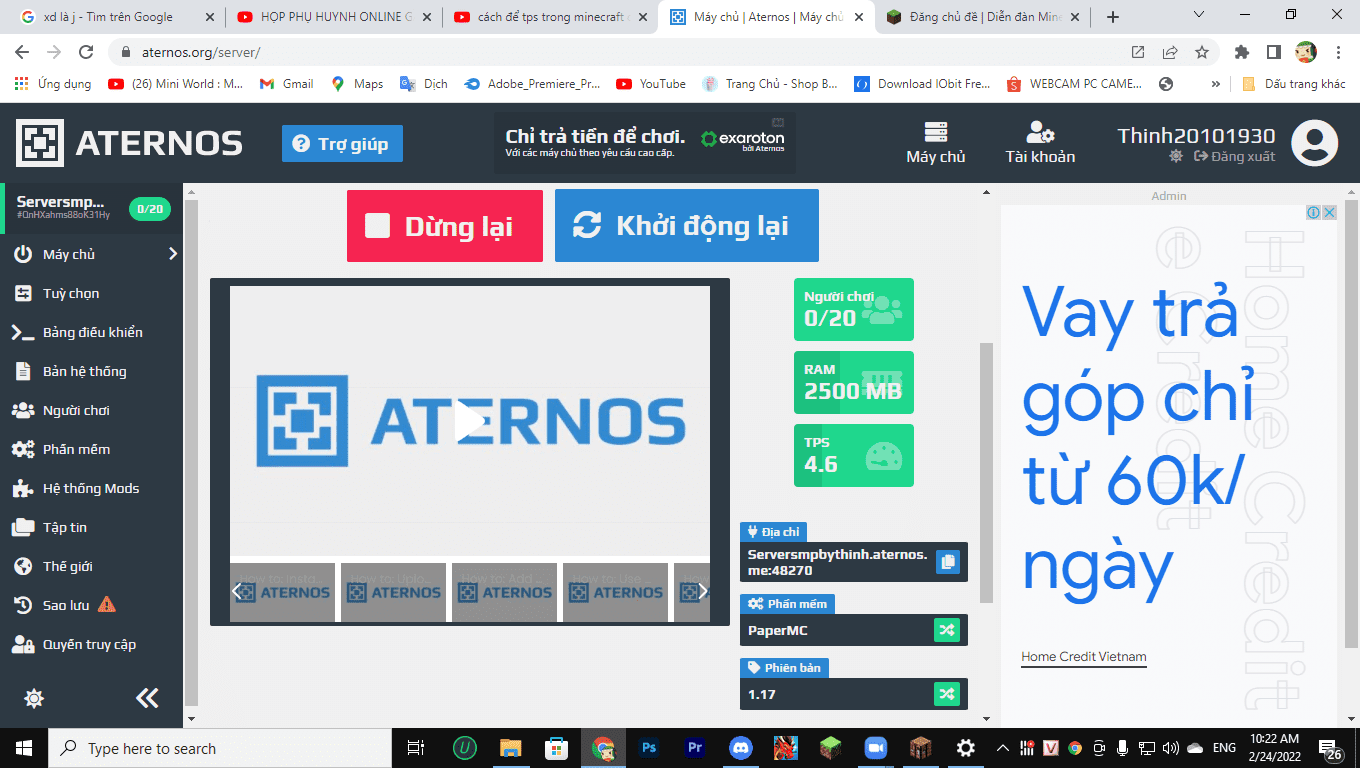Open Photoshop from the taskbar
The height and width of the screenshot is (768, 1360).
649,747
